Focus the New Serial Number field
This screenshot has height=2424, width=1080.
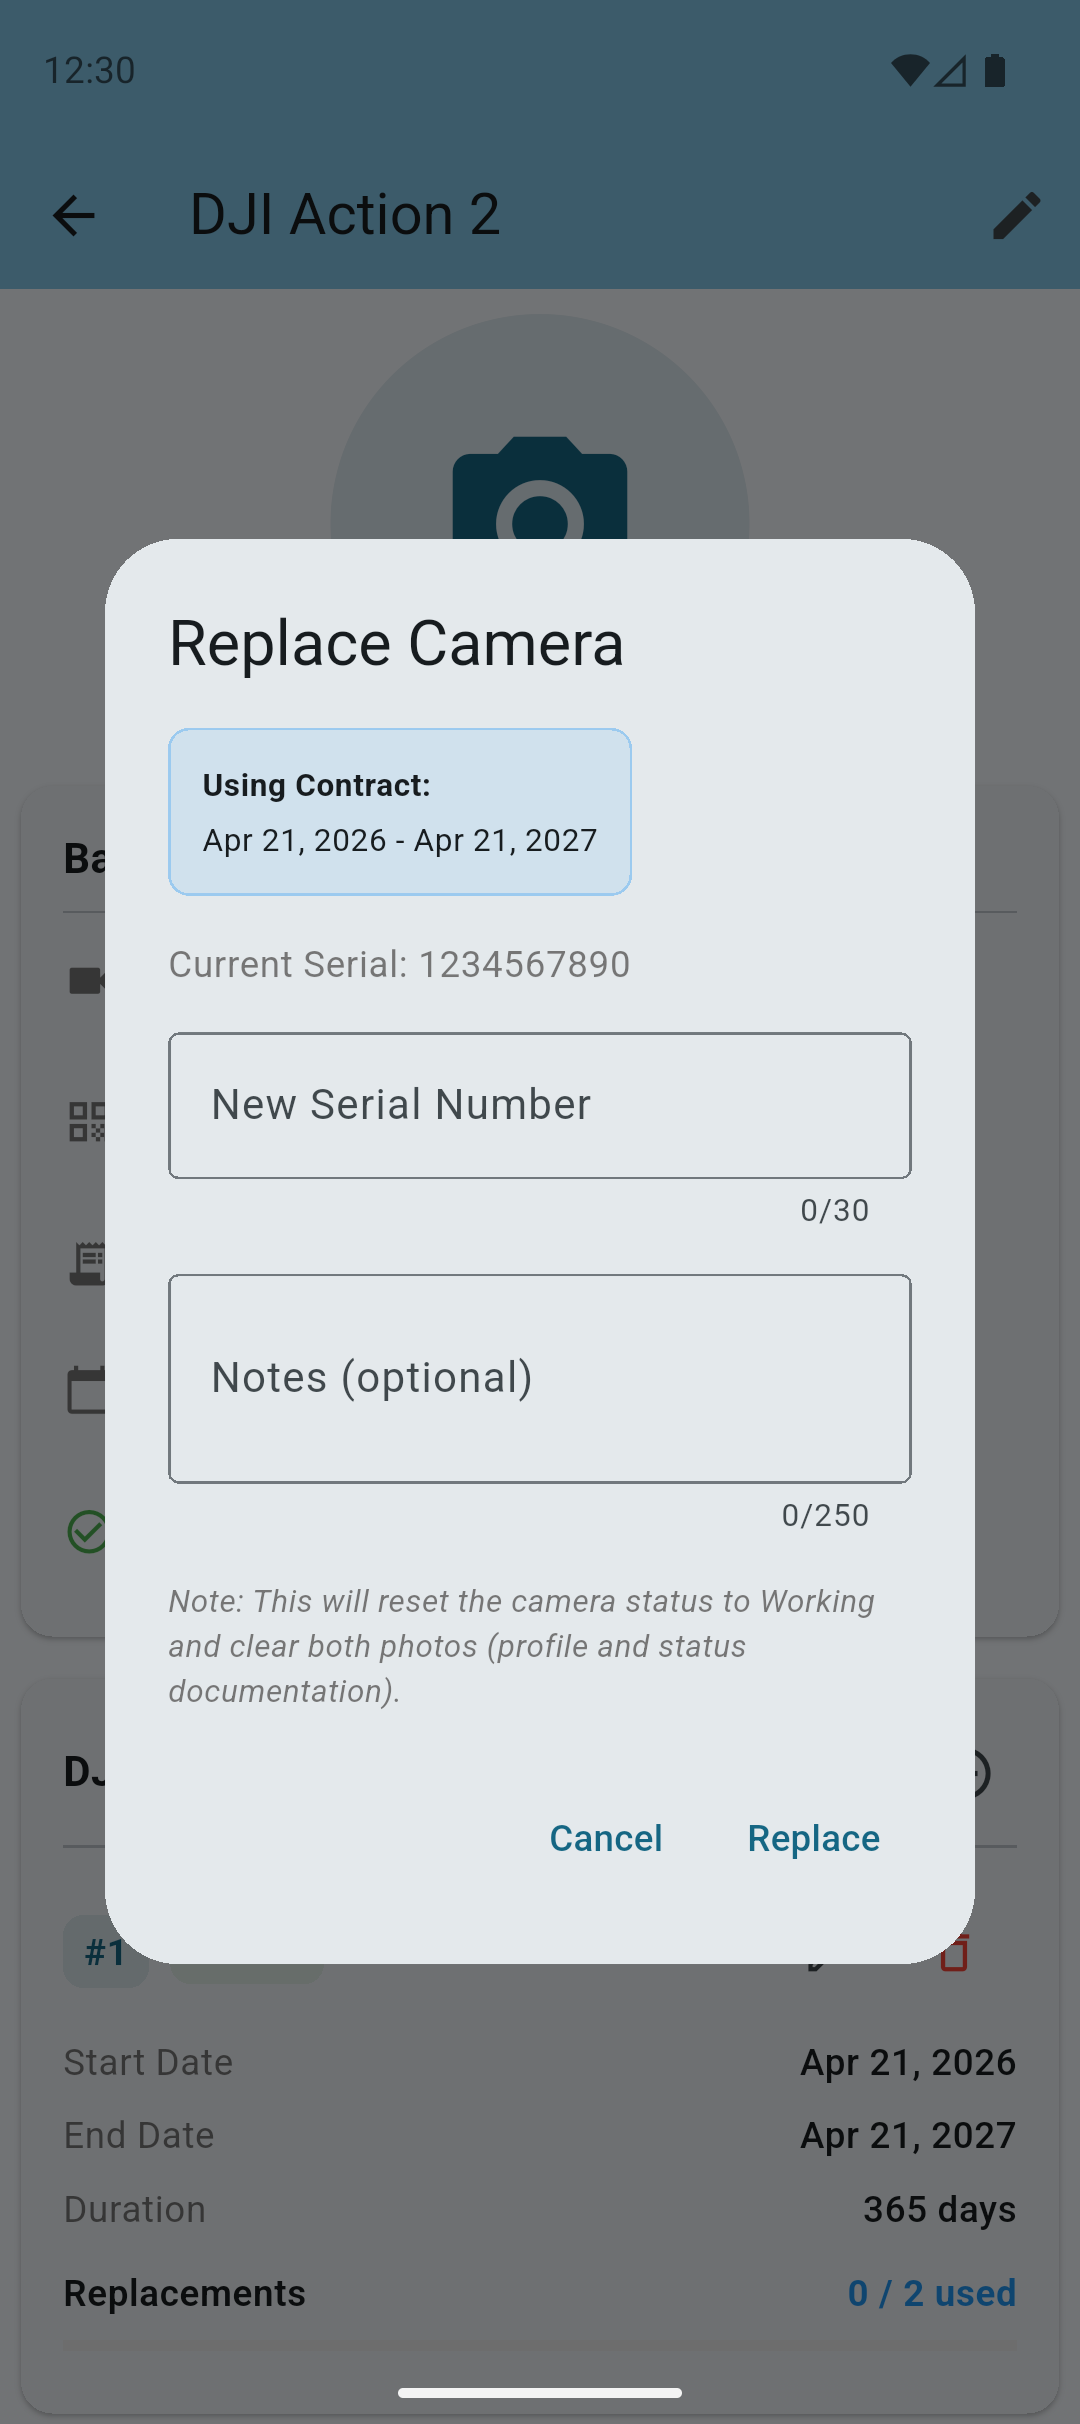tap(540, 1105)
